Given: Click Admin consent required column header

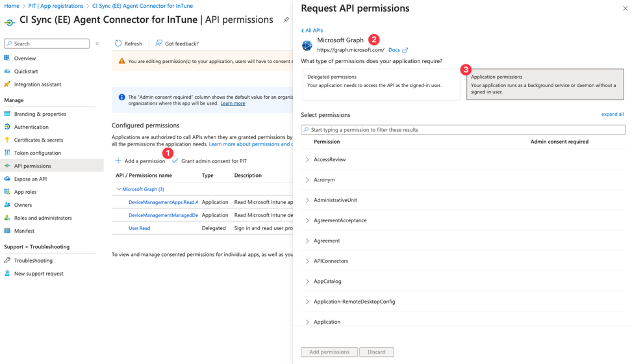Looking at the screenshot, I should [559, 142].
